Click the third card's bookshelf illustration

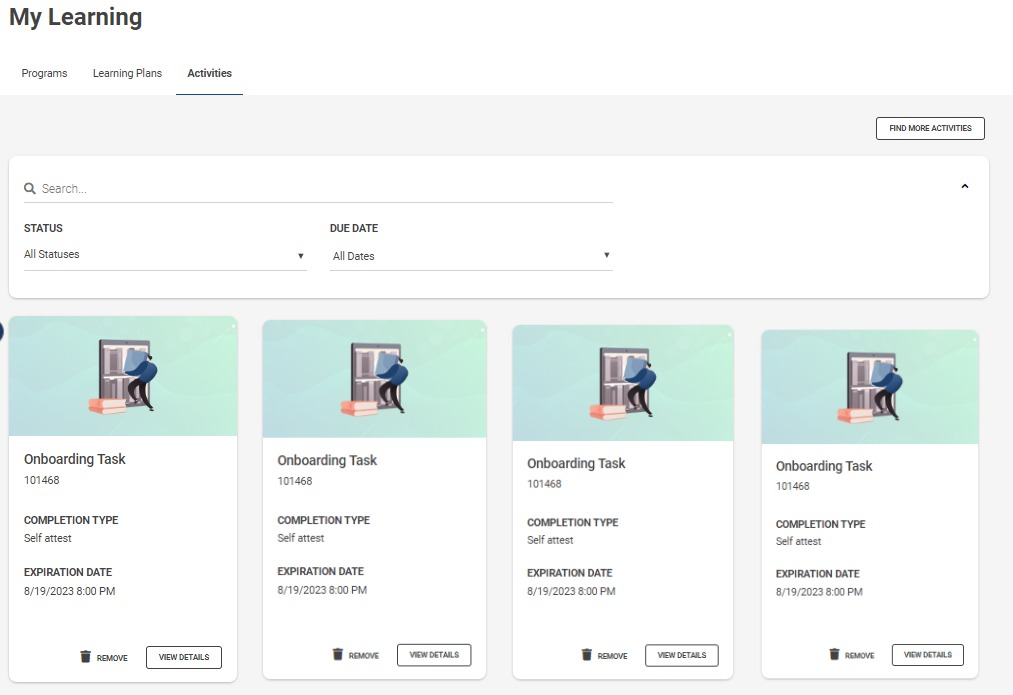tap(623, 383)
